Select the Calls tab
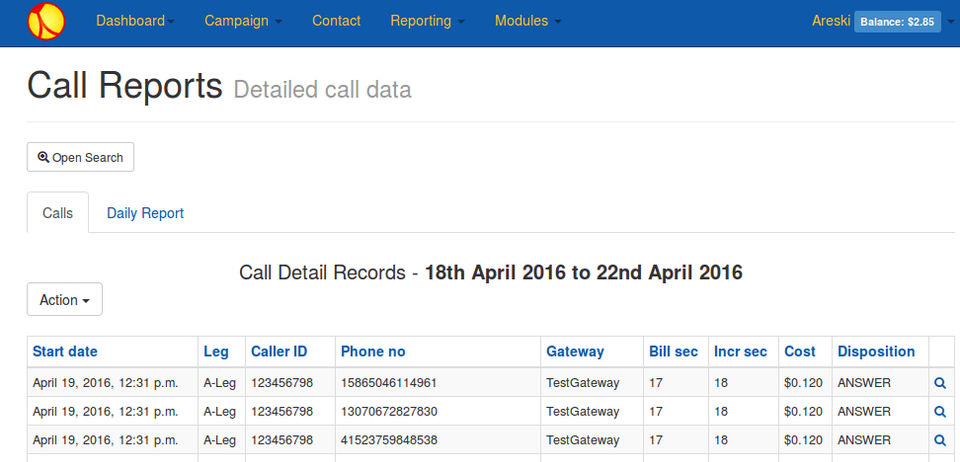Viewport: 960px width, 462px height. (58, 213)
